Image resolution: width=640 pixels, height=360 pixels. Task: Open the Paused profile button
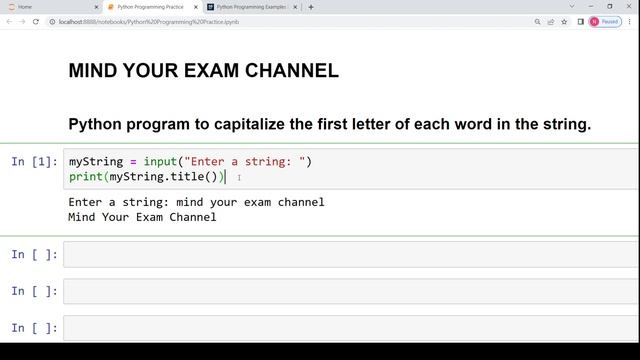[605, 22]
